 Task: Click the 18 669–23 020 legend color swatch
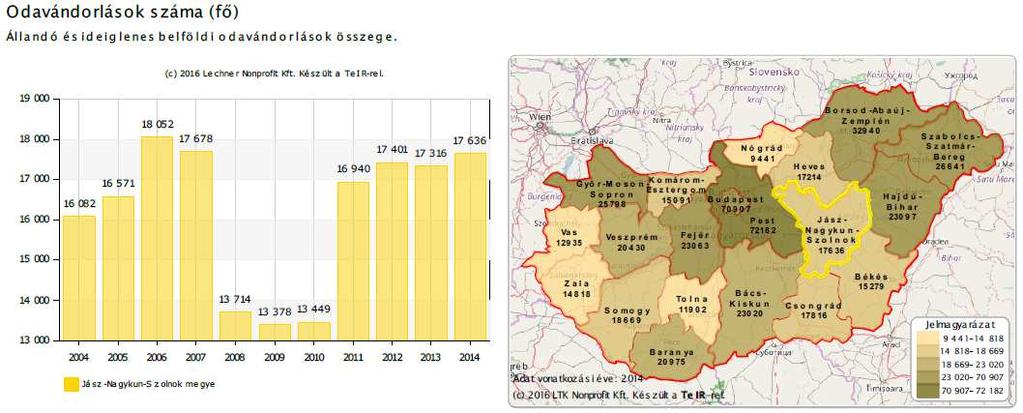(926, 363)
